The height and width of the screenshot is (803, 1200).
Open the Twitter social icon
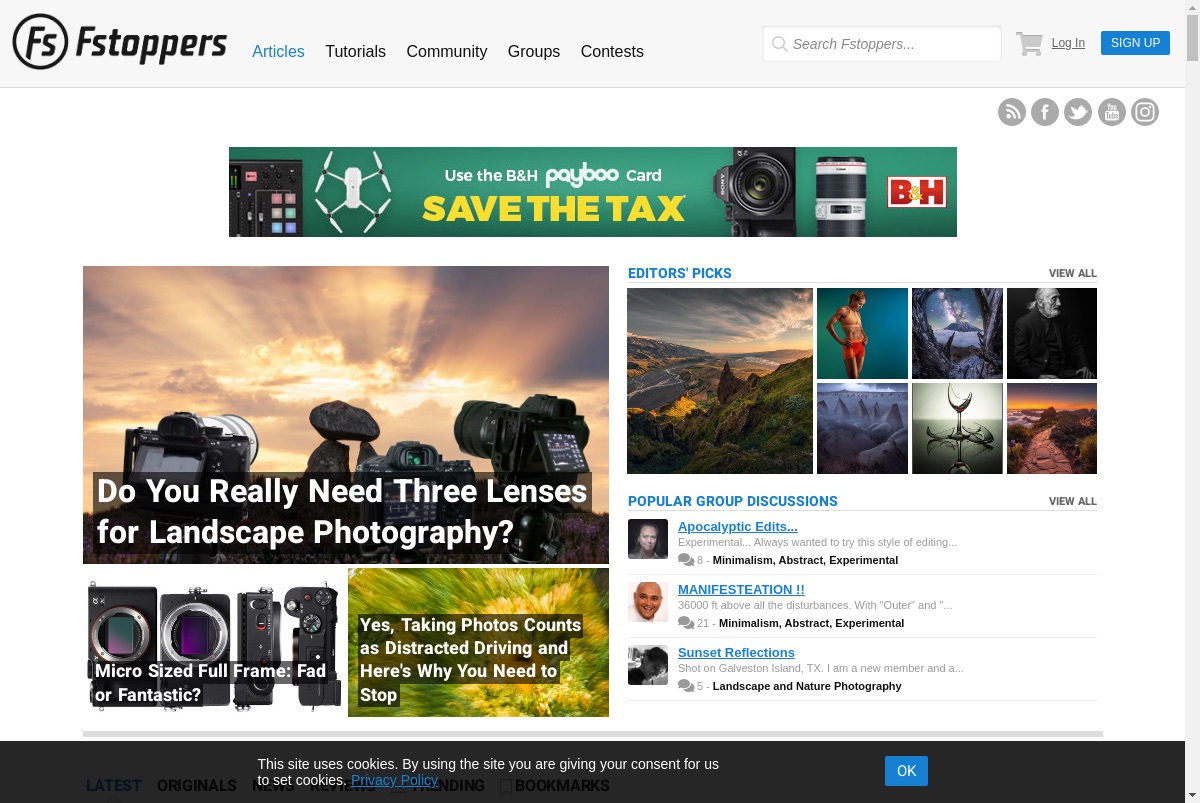1078,112
